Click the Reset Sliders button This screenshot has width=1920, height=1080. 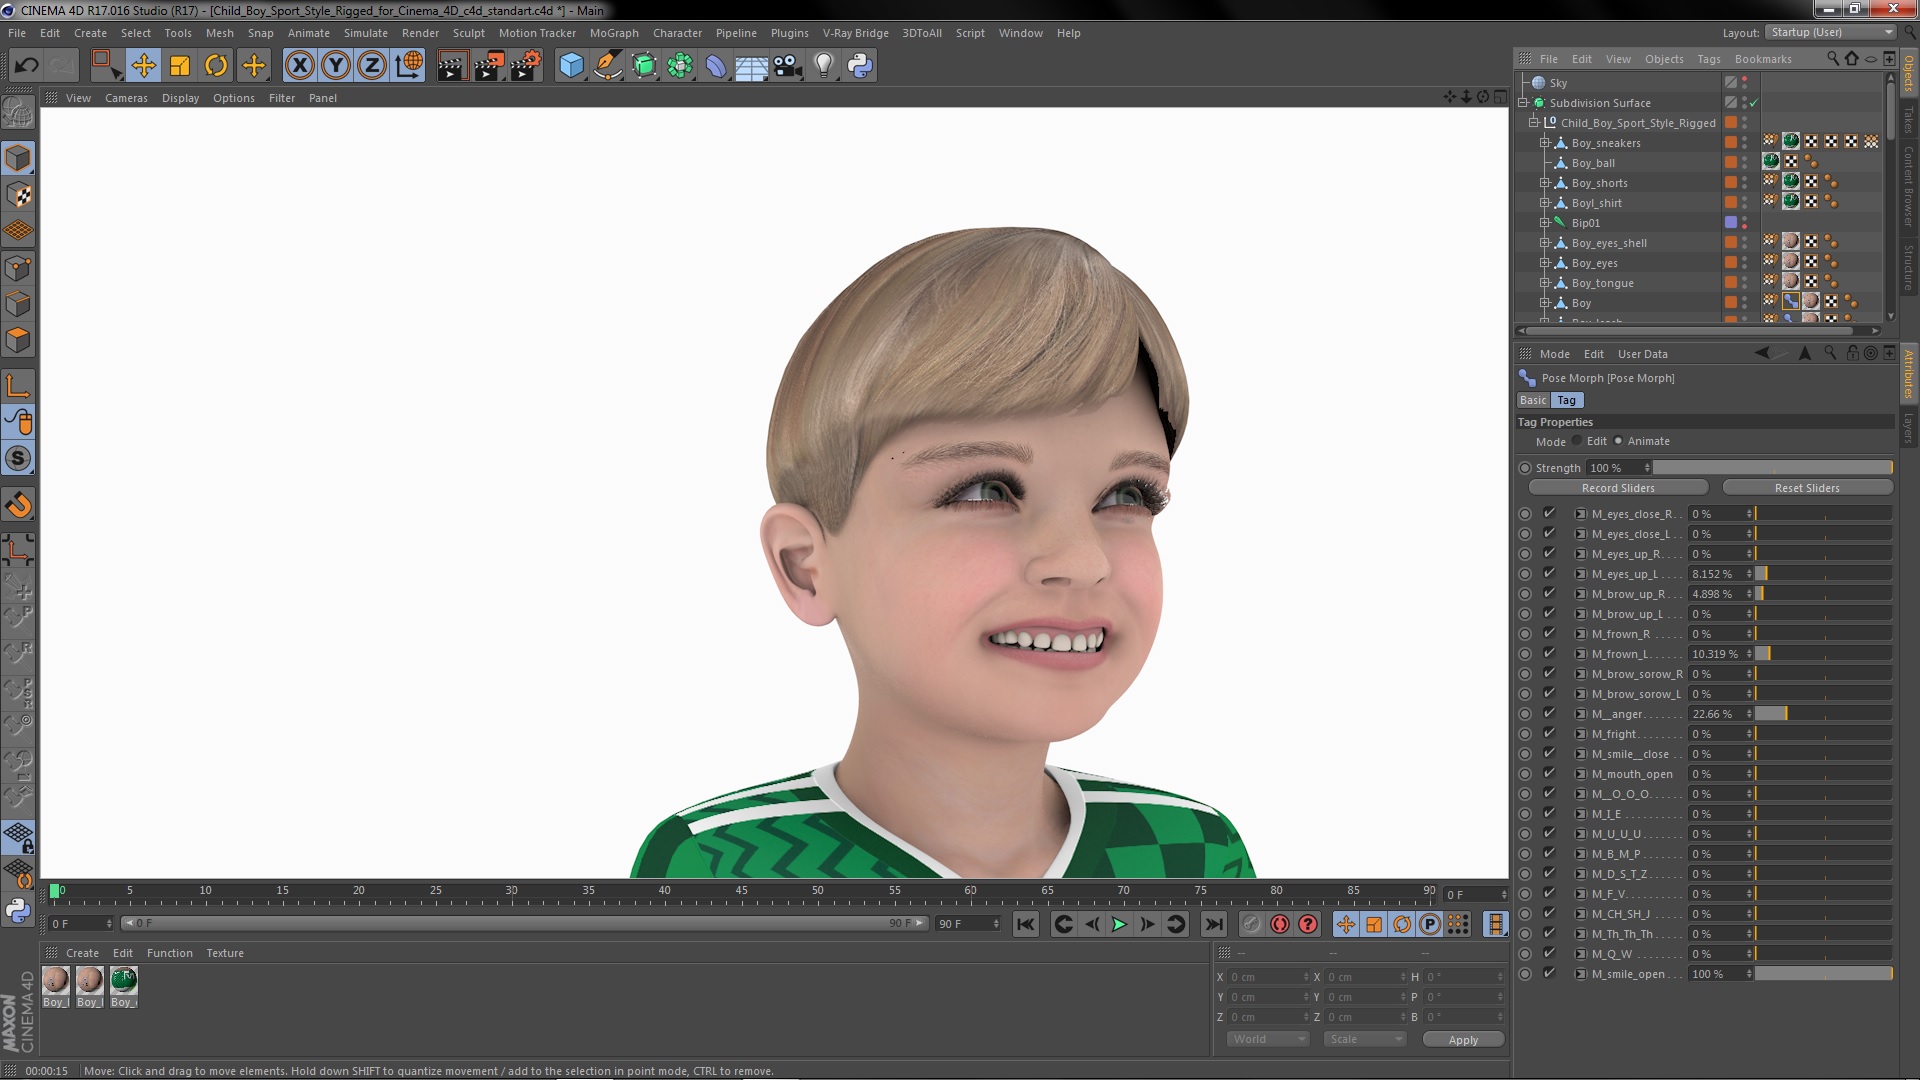pyautogui.click(x=1807, y=488)
